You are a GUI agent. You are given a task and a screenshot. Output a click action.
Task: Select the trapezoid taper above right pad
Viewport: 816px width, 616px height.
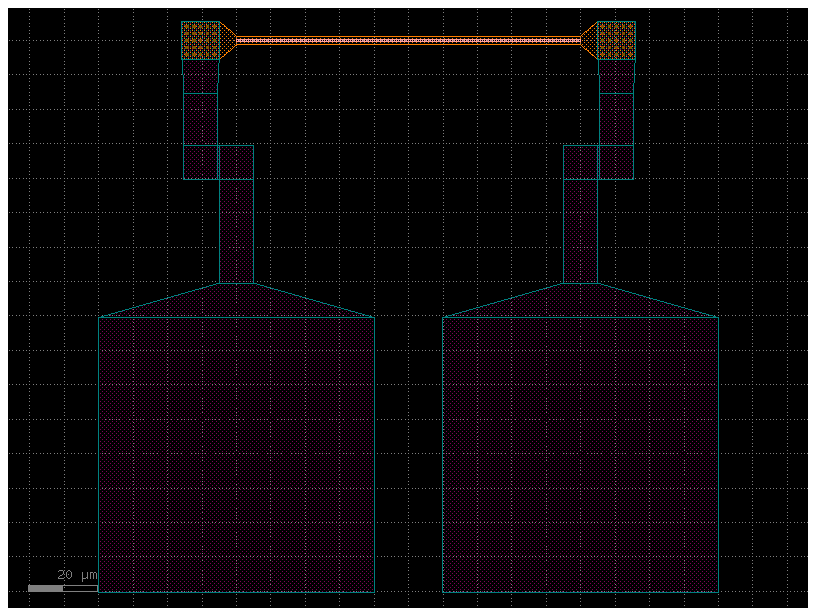point(580,301)
